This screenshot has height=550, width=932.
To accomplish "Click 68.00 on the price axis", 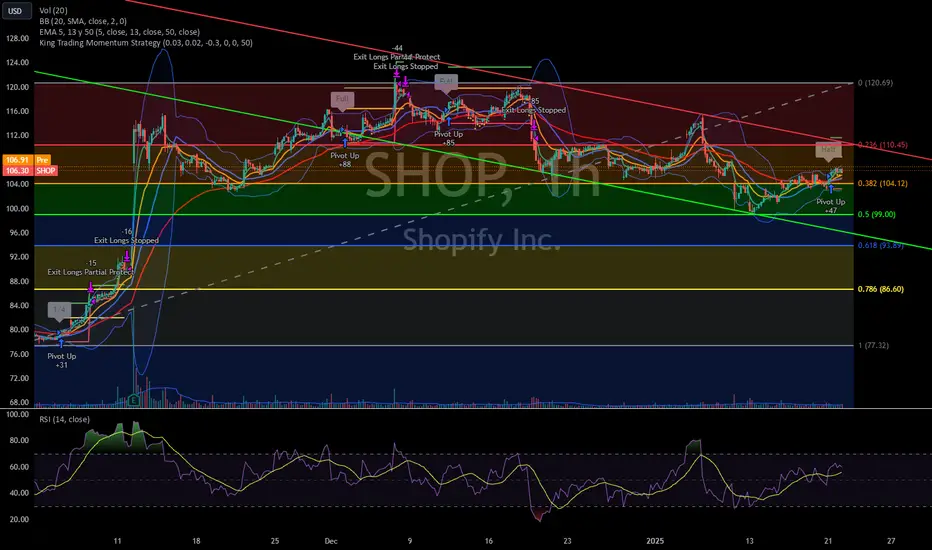I will tap(17, 403).
